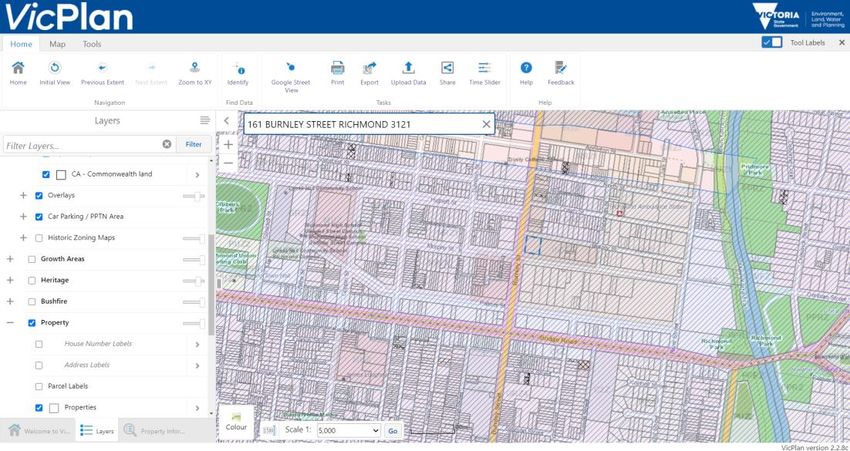Open the Layers panel menu icon
The width and height of the screenshot is (850, 451).
tap(204, 120)
